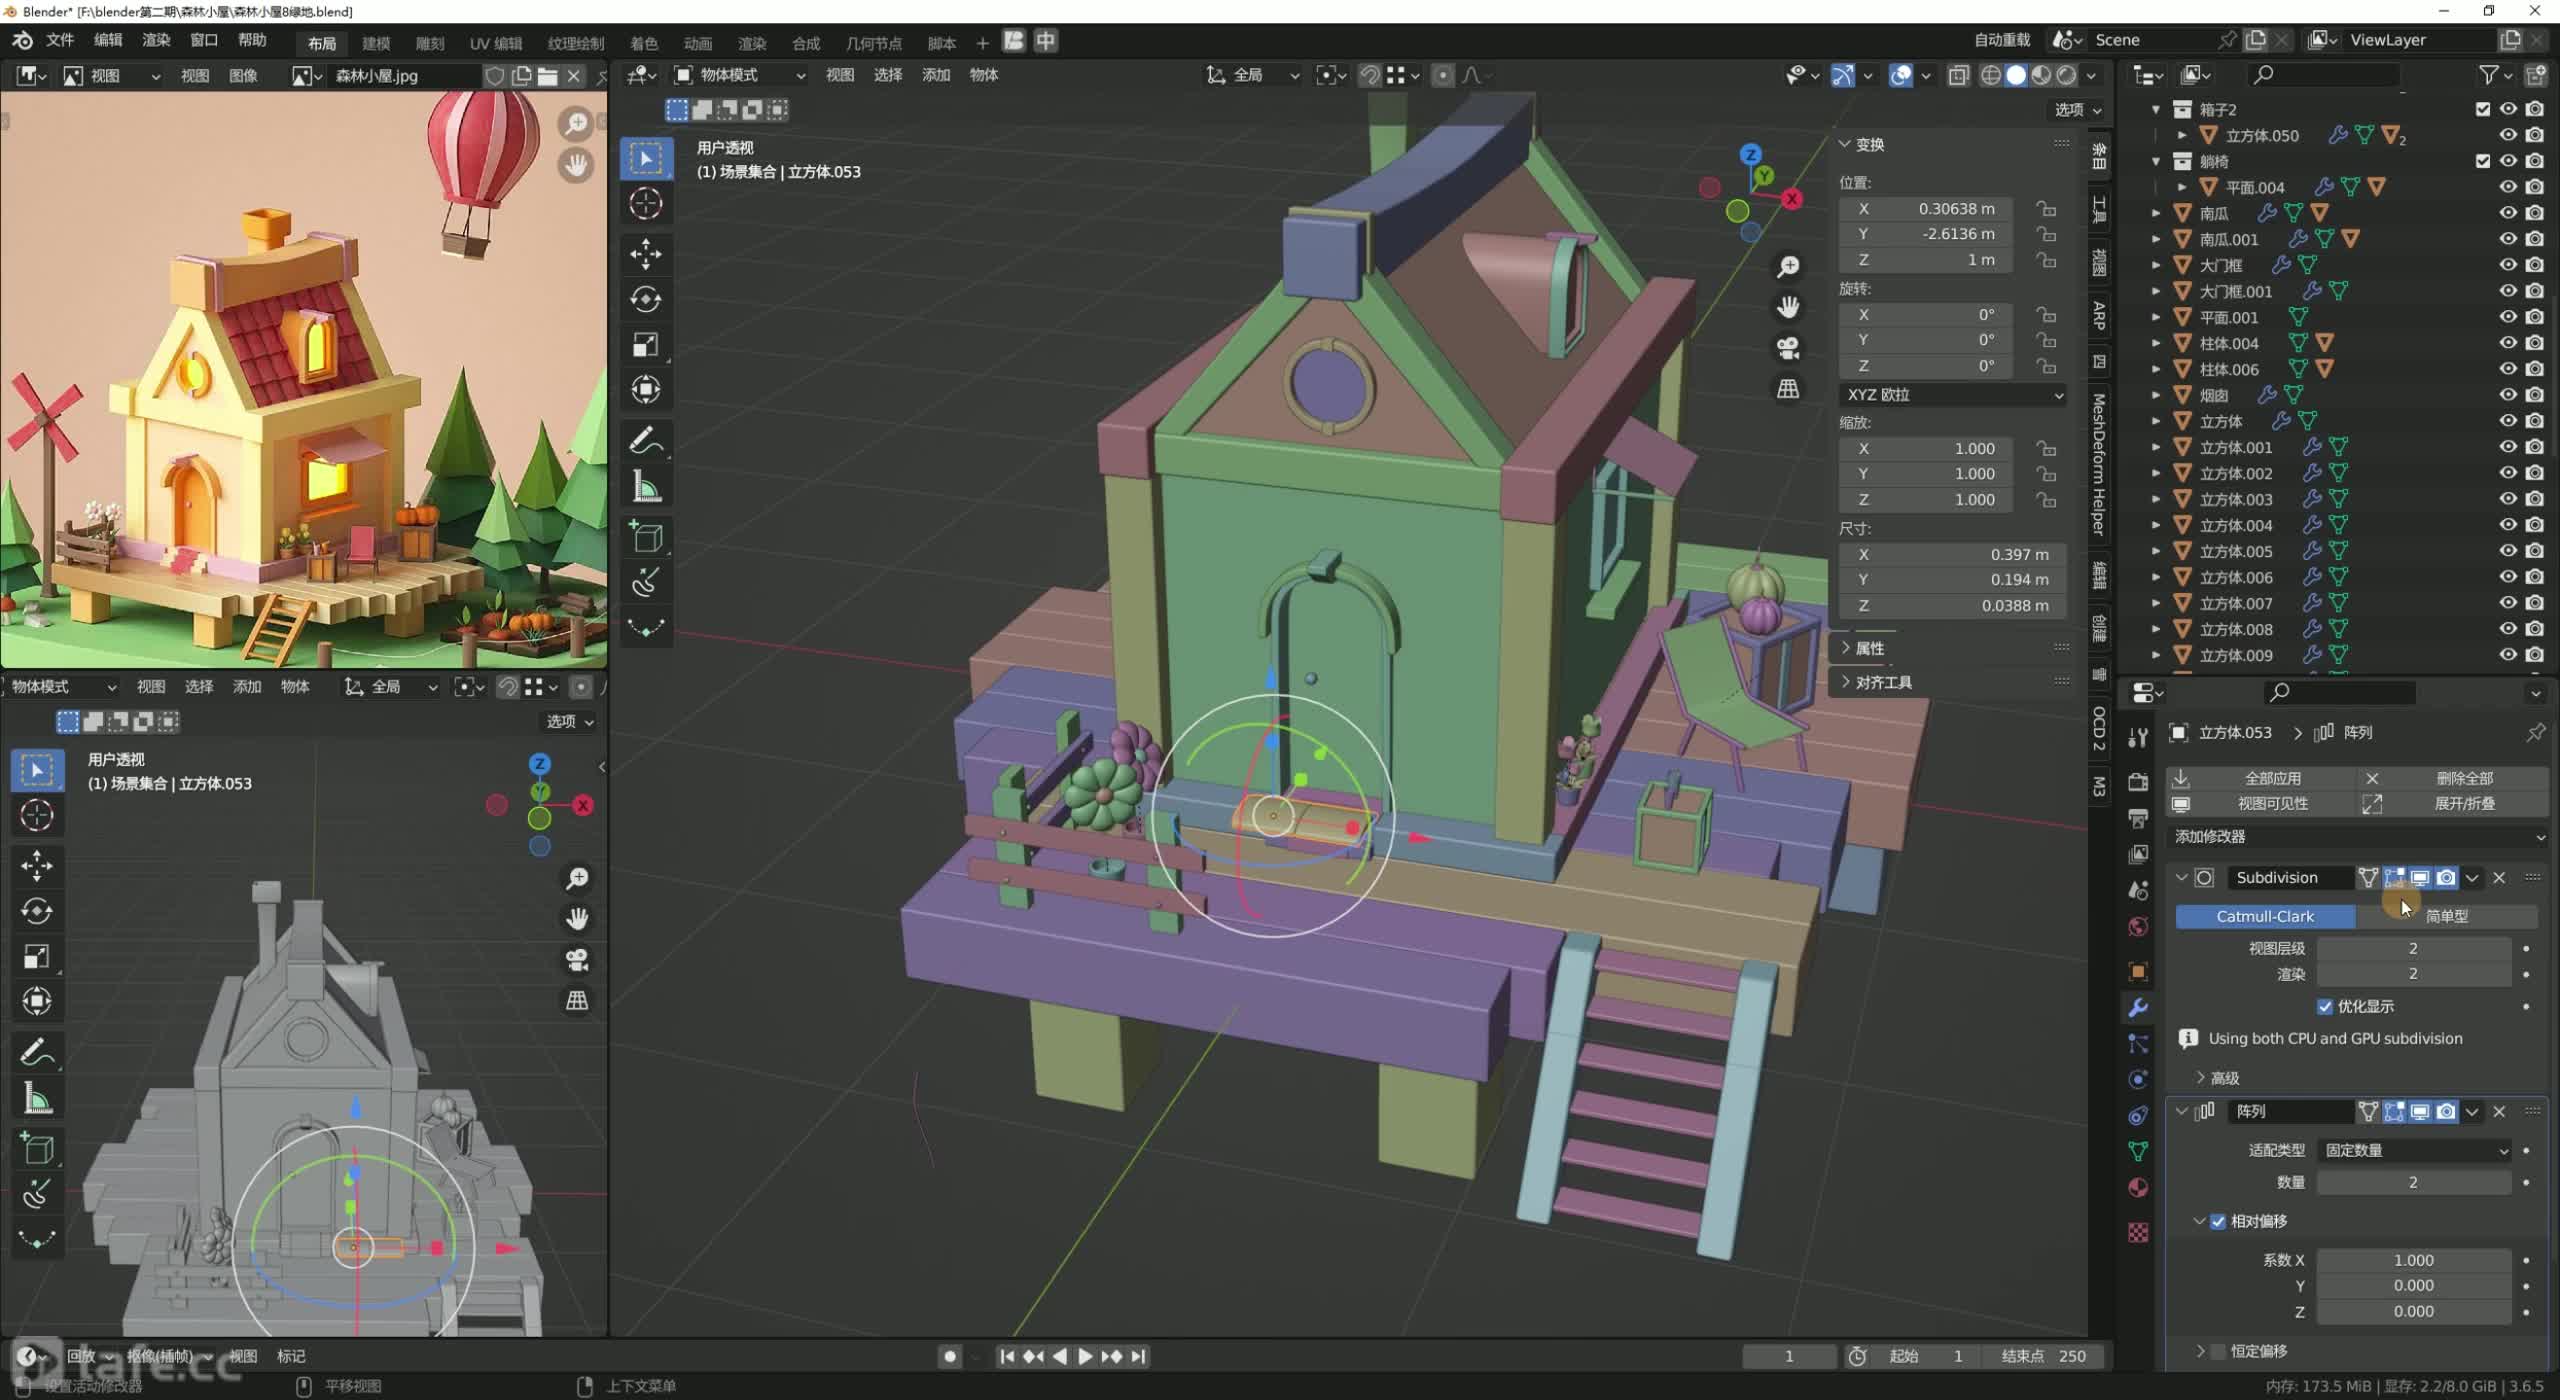Click the current frame field in timeline

click(x=1789, y=1357)
